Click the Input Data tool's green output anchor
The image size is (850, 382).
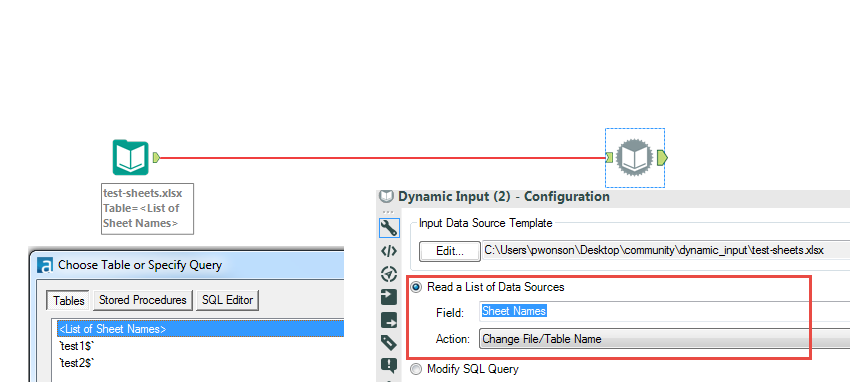click(x=156, y=158)
